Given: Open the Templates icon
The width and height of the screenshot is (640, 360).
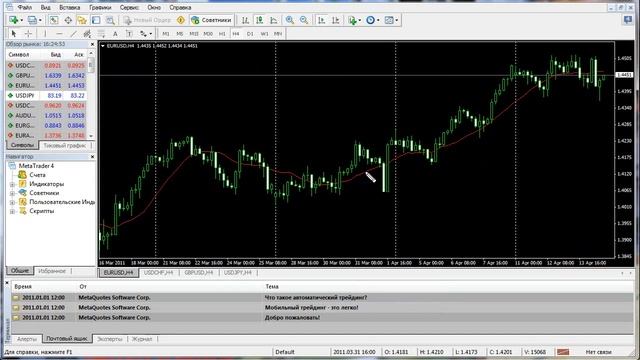Looking at the screenshot, I should pos(389,20).
